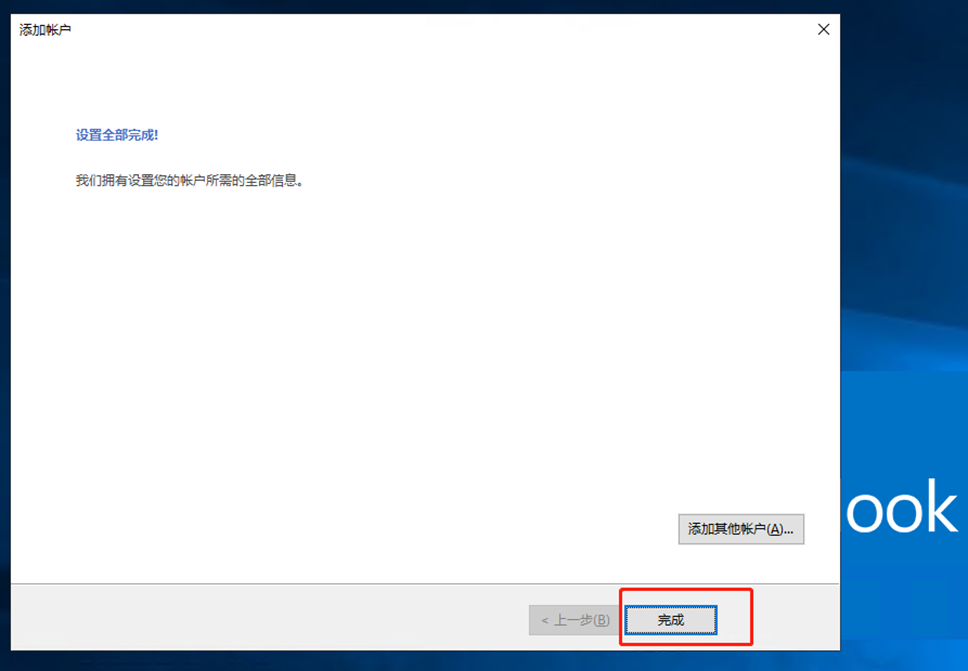Click the white "ook" Outlook splash text
This screenshot has width=968, height=671.
(x=901, y=506)
